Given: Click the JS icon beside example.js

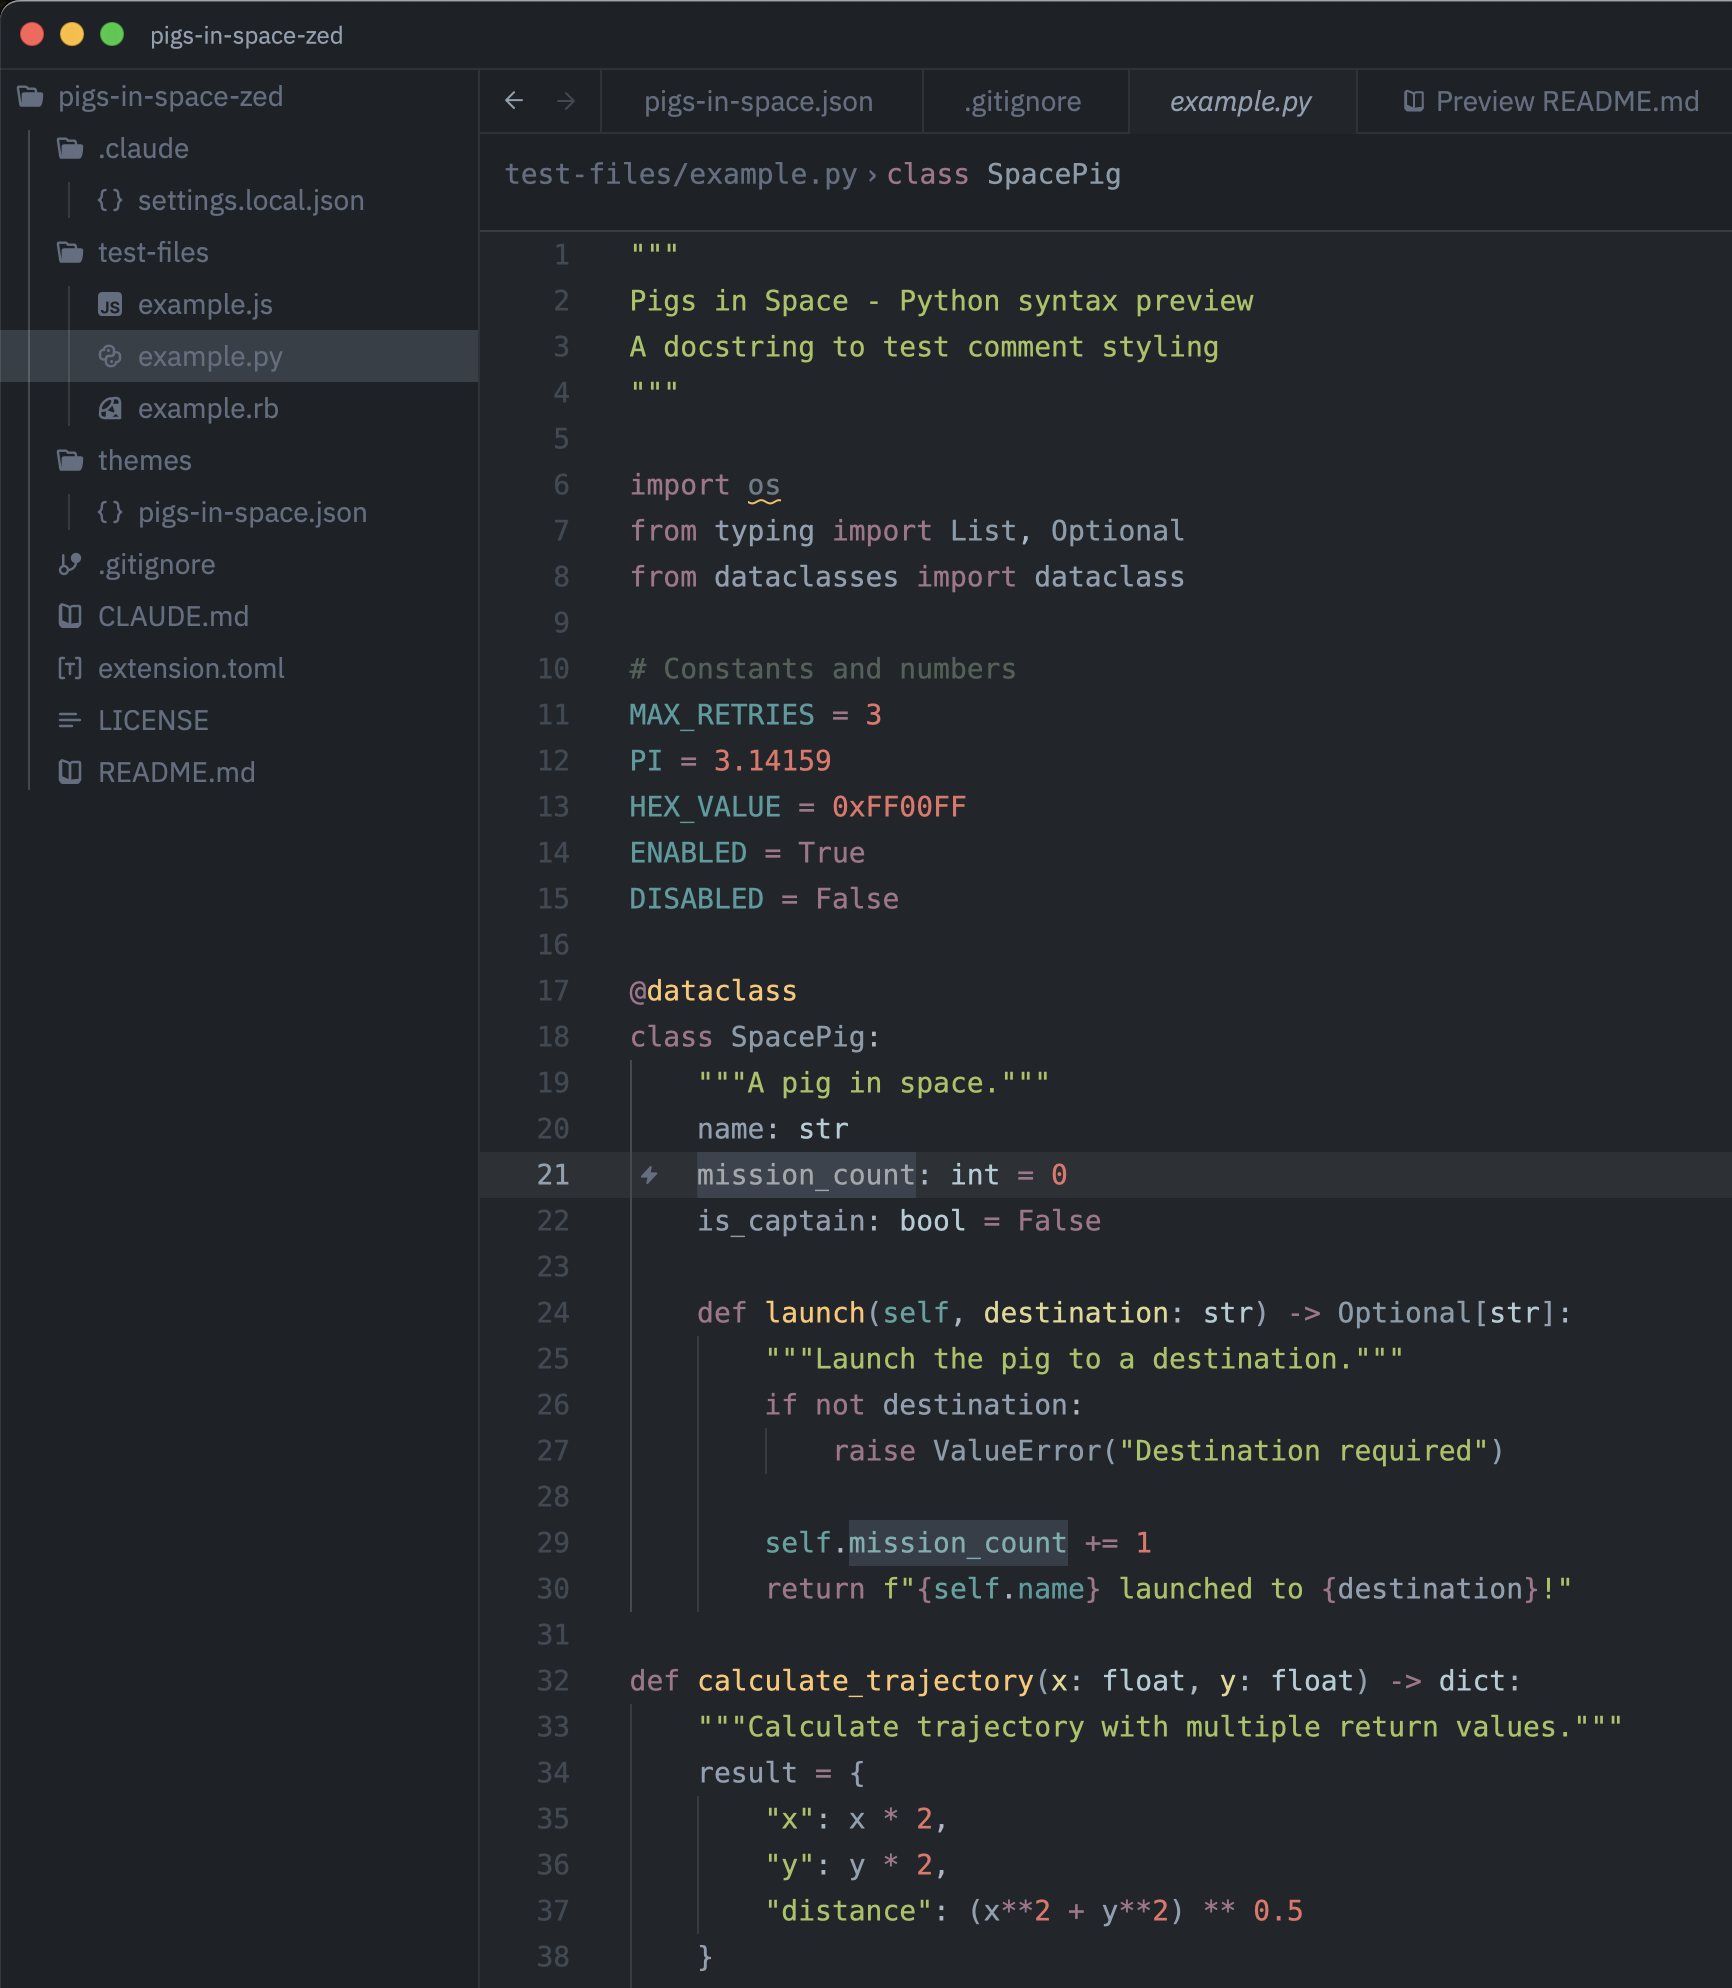Looking at the screenshot, I should [110, 305].
